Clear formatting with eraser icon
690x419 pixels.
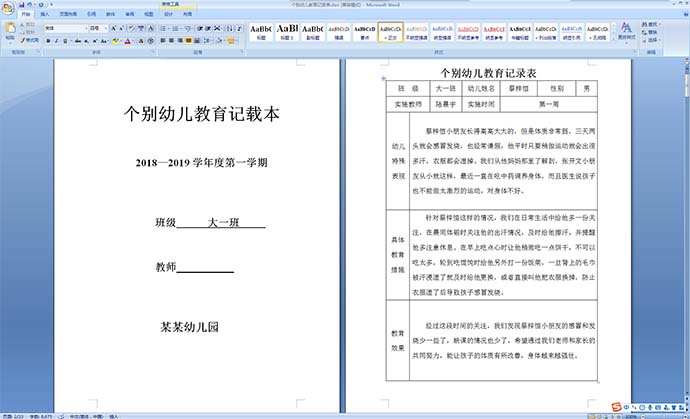pos(131,28)
